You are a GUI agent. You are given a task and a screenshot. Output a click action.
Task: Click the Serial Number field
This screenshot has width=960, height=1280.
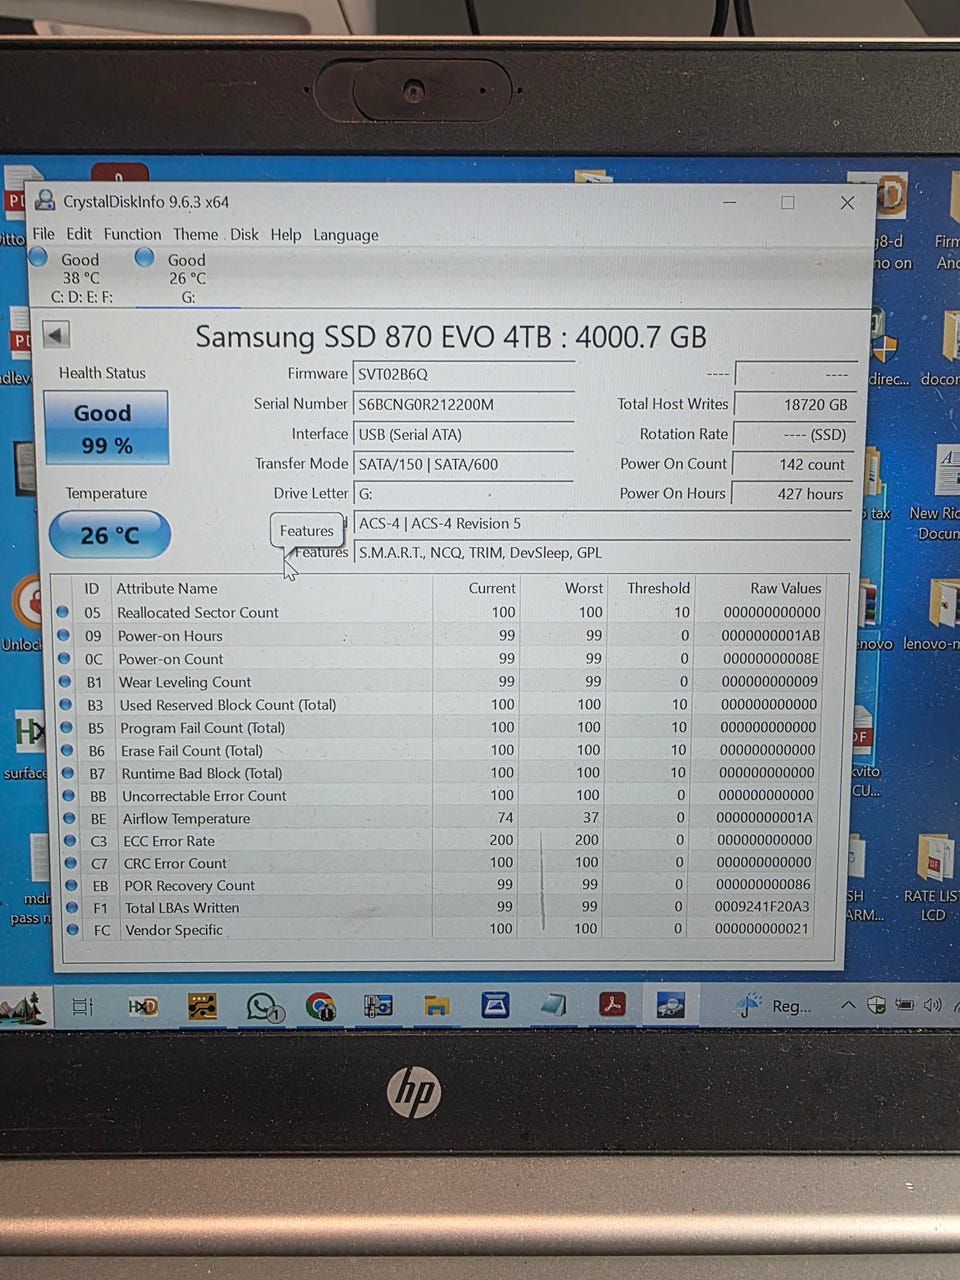[463, 404]
